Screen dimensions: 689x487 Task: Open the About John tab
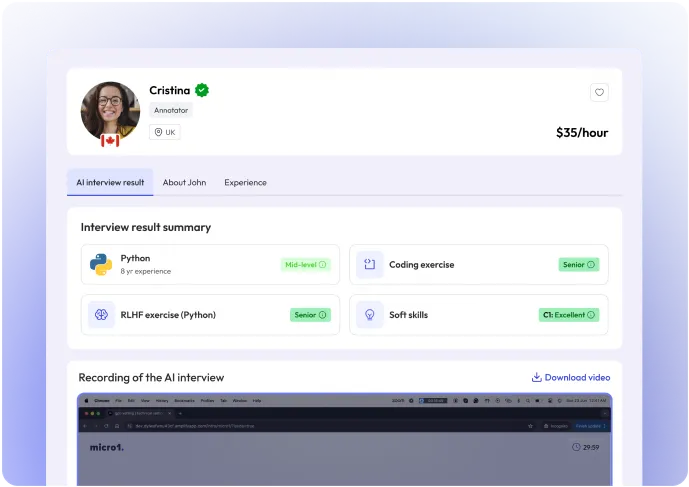click(x=185, y=182)
